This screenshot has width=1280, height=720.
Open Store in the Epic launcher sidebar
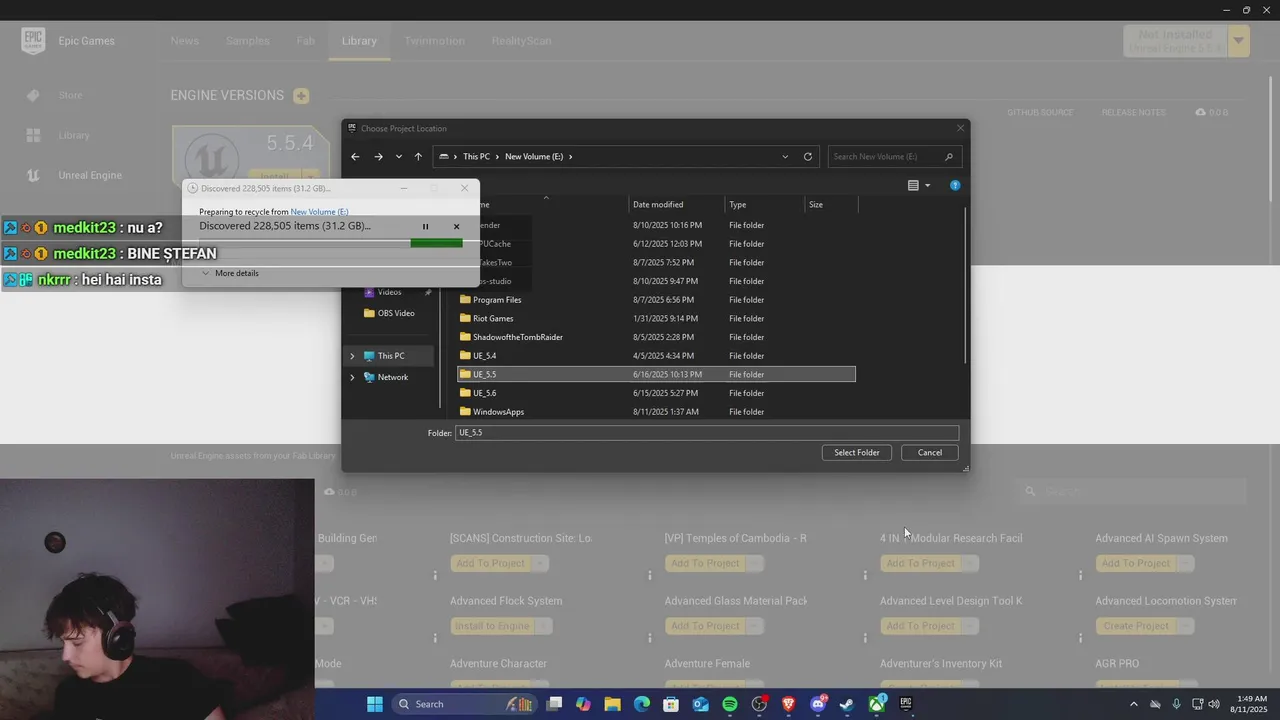[x=70, y=95]
